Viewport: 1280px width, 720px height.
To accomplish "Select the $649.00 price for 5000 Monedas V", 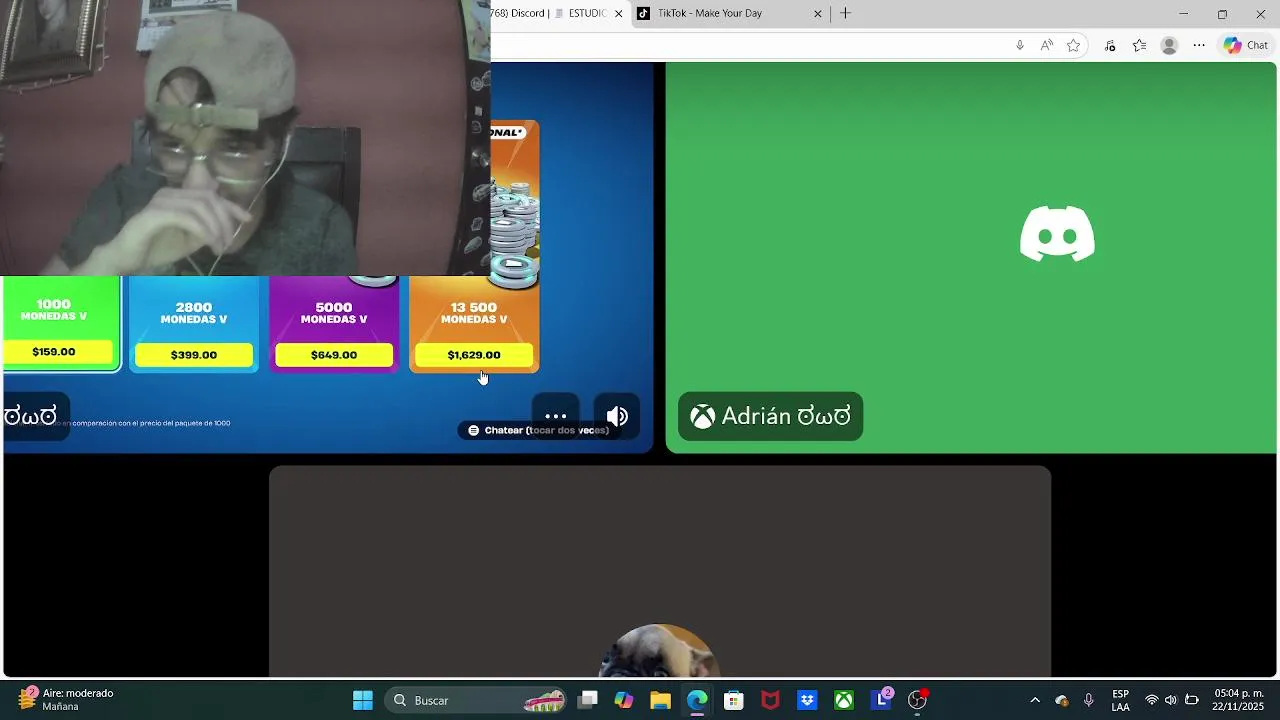I will (x=334, y=355).
